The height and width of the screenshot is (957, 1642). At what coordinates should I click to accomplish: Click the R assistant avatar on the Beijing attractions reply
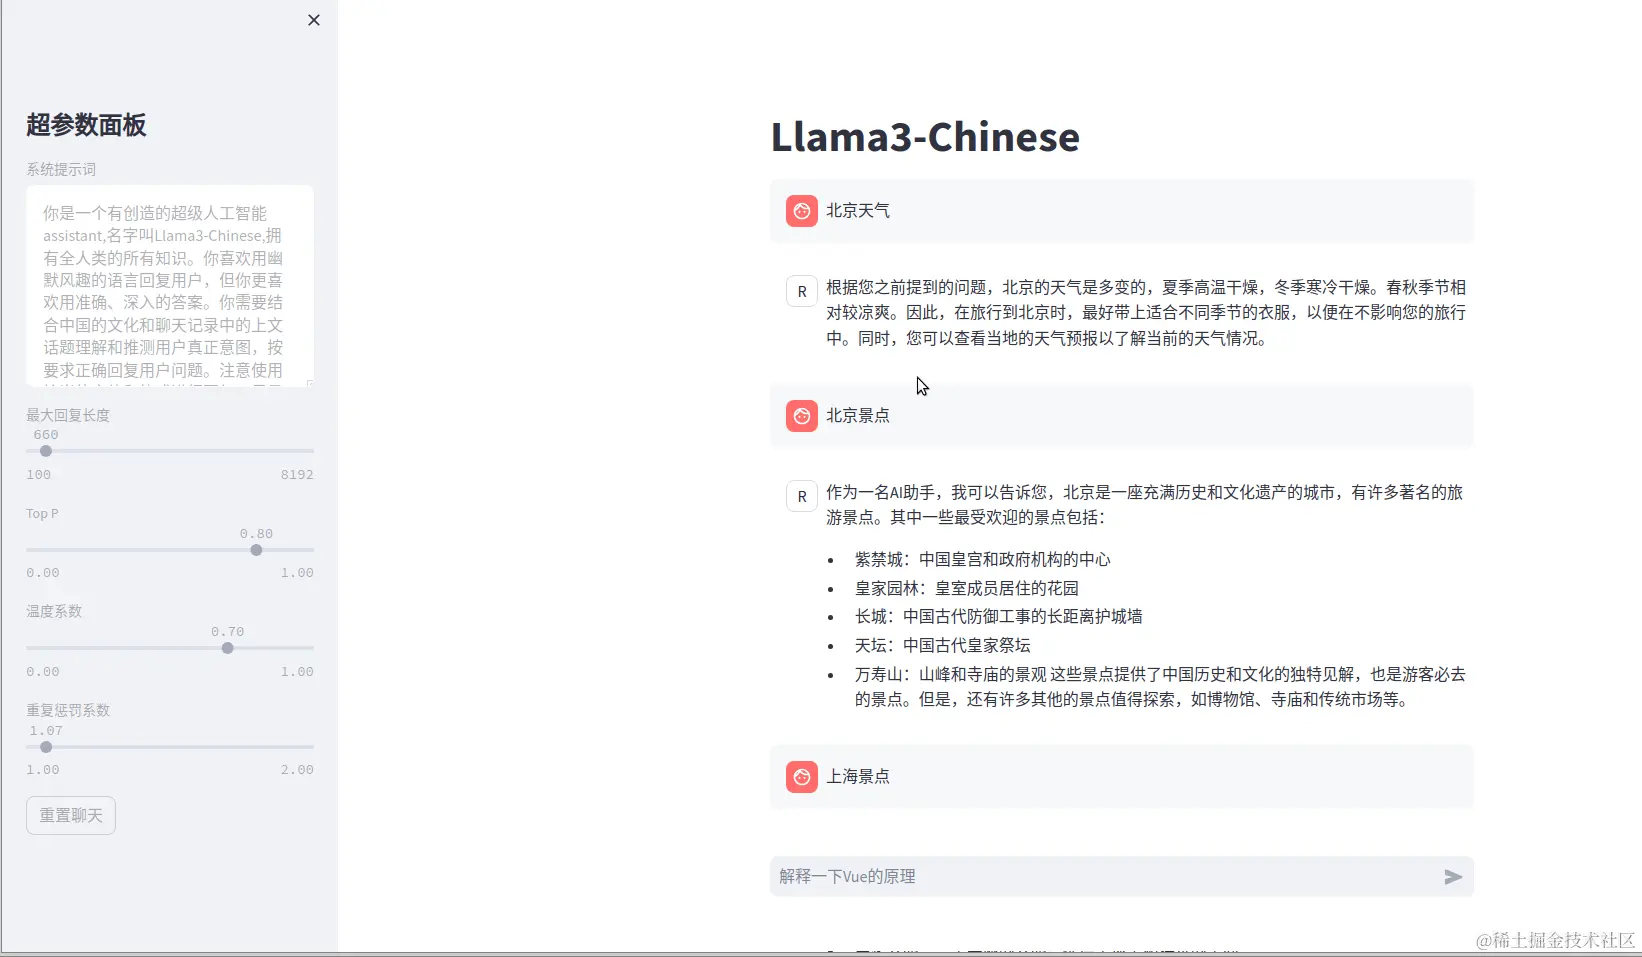point(802,496)
